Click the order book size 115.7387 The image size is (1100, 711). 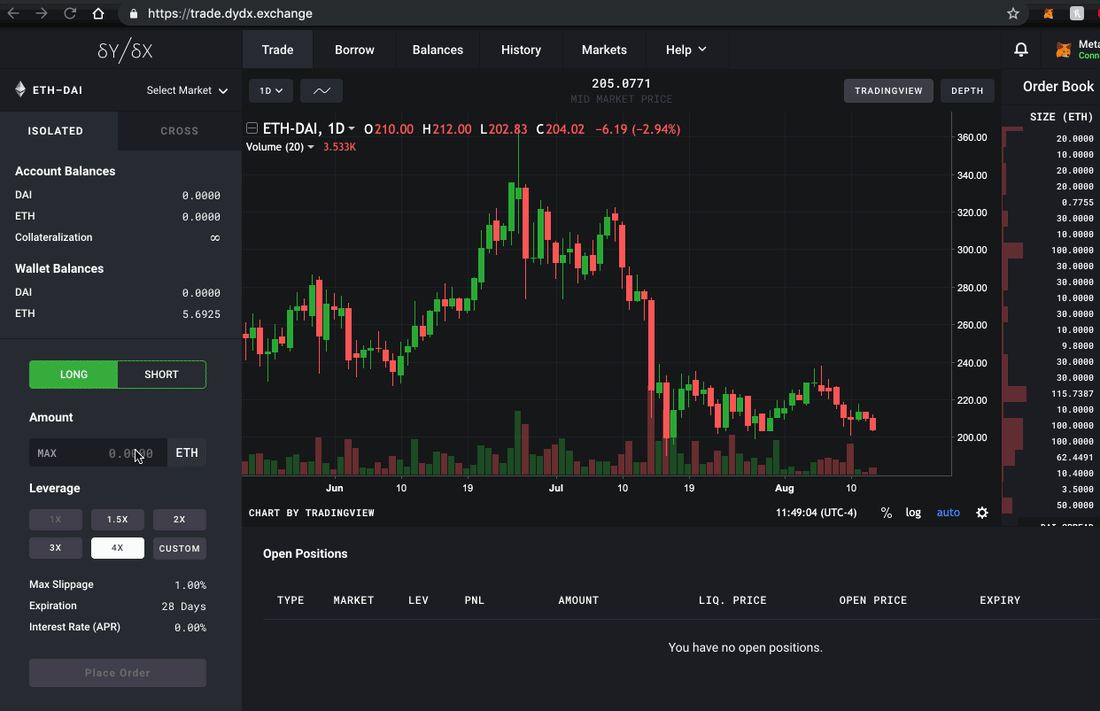click(x=1072, y=394)
